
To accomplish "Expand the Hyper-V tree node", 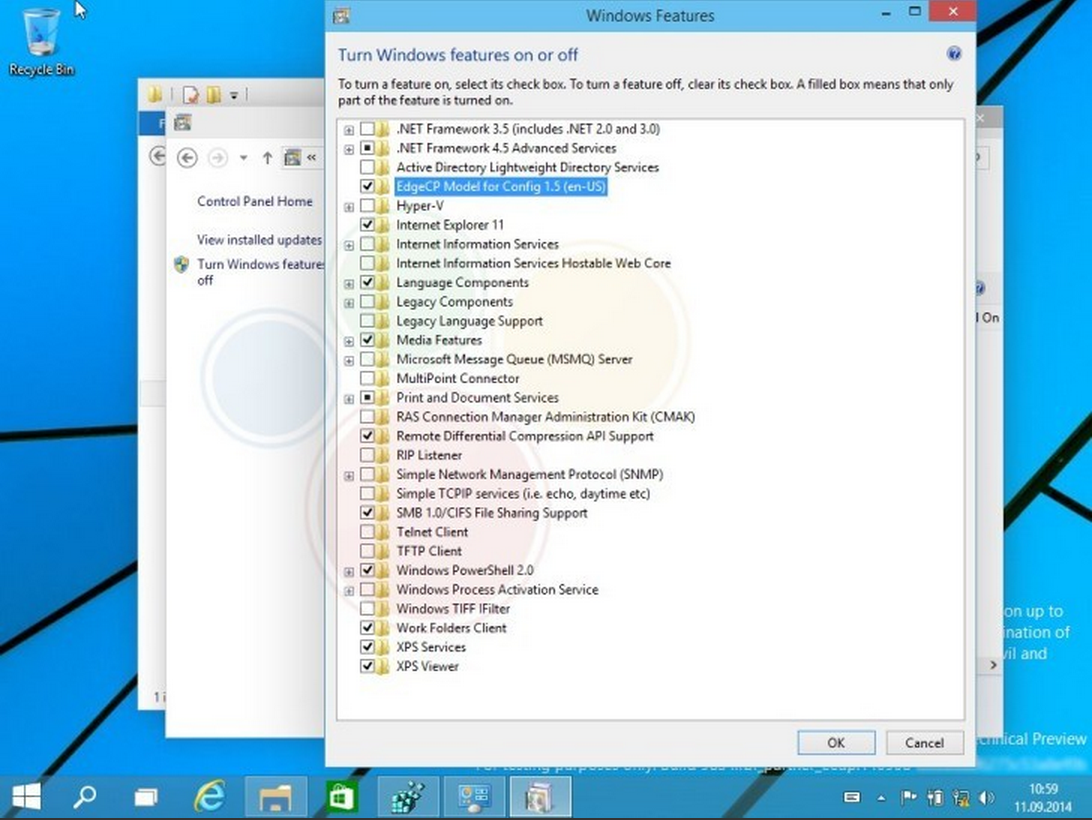I will tap(349, 206).
